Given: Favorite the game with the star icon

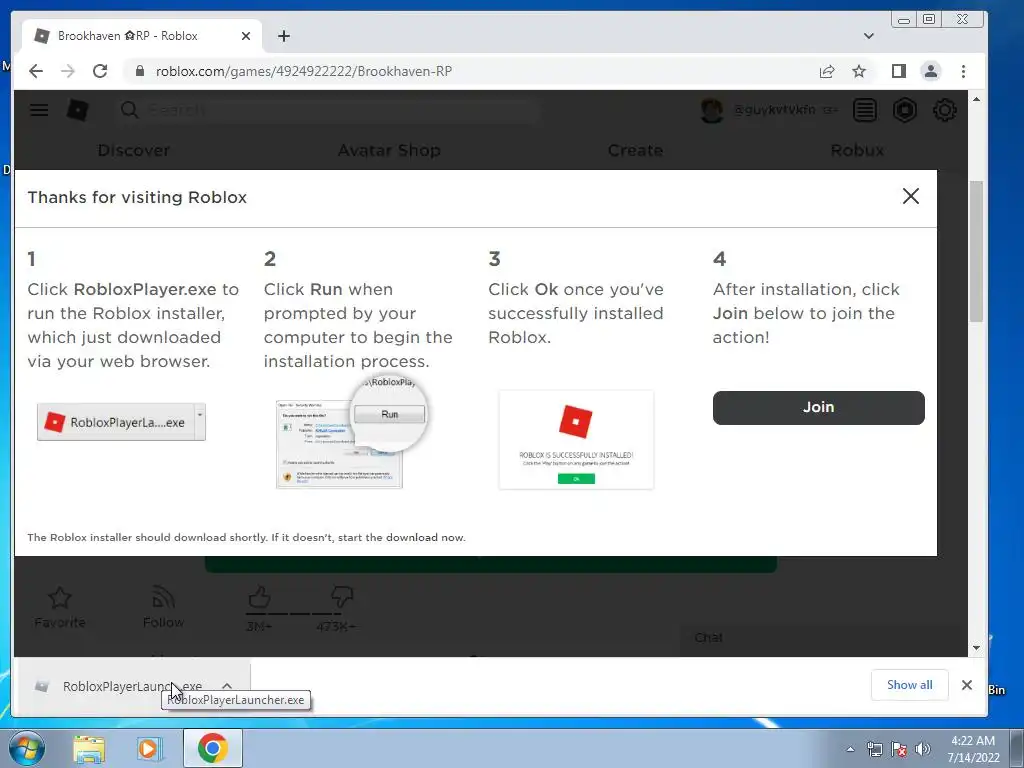Looking at the screenshot, I should [59, 598].
